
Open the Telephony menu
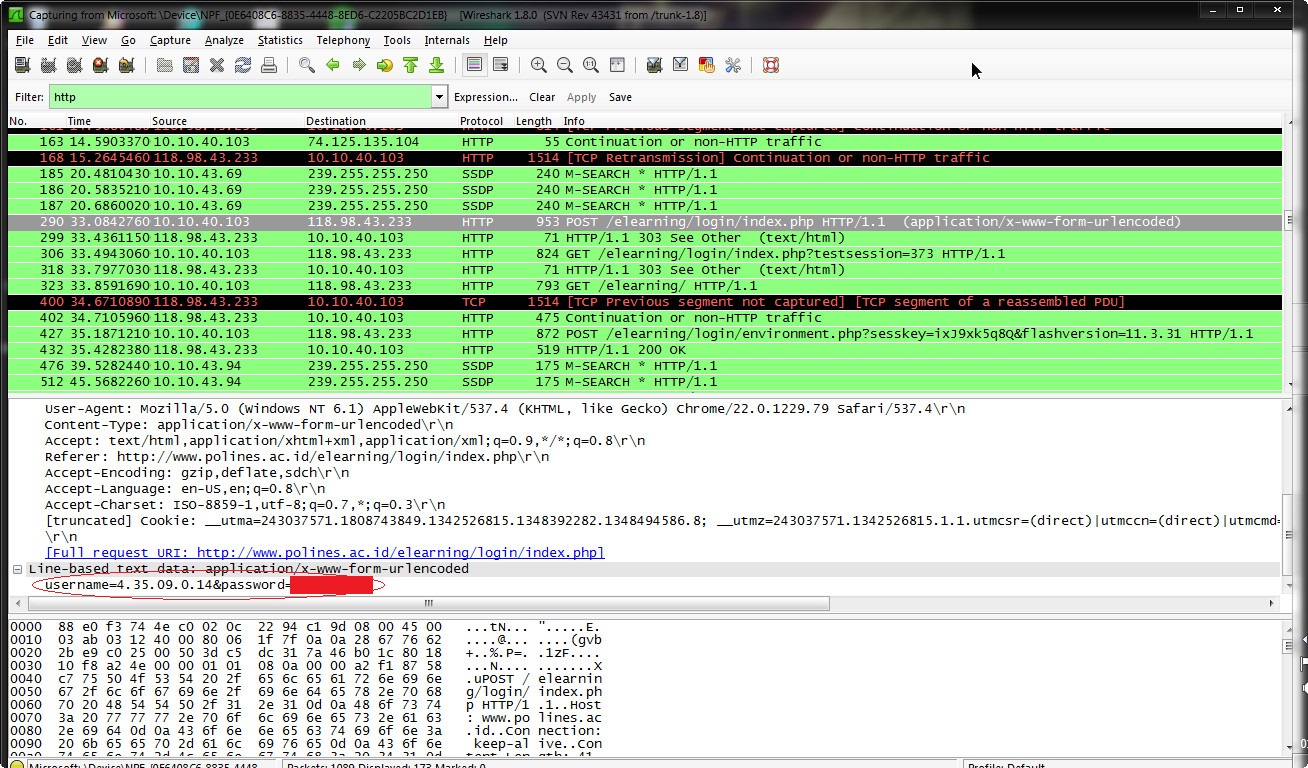[343, 40]
